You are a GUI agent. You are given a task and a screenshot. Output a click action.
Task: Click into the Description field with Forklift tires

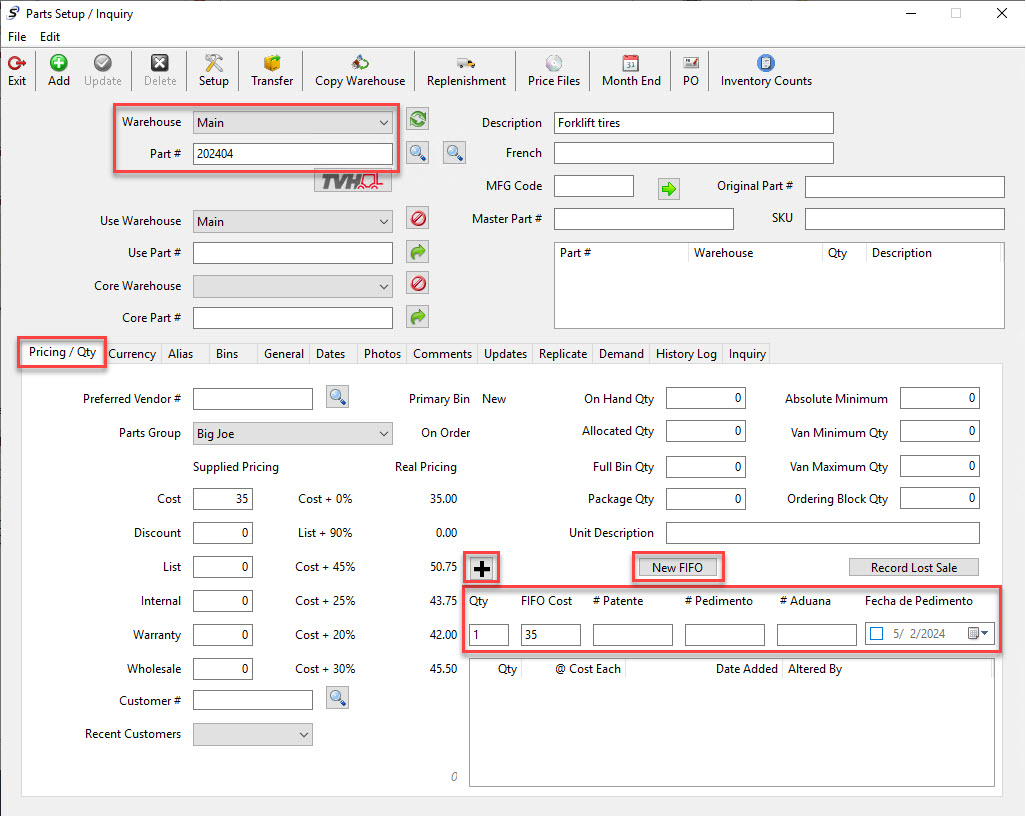point(694,123)
